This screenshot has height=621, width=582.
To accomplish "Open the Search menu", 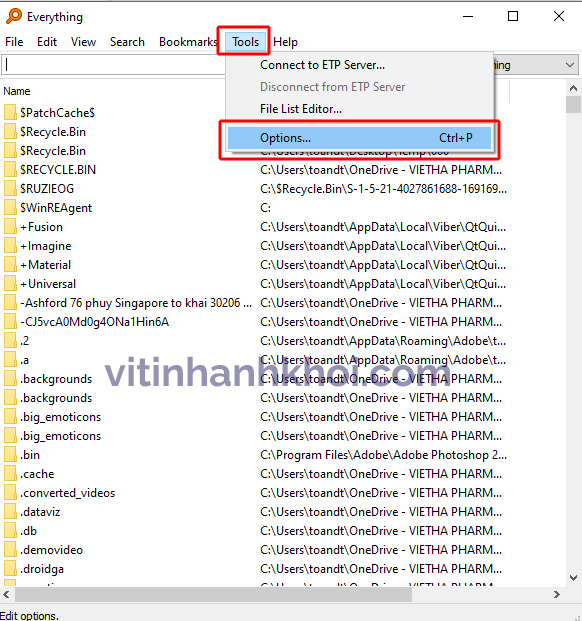I will (x=127, y=42).
